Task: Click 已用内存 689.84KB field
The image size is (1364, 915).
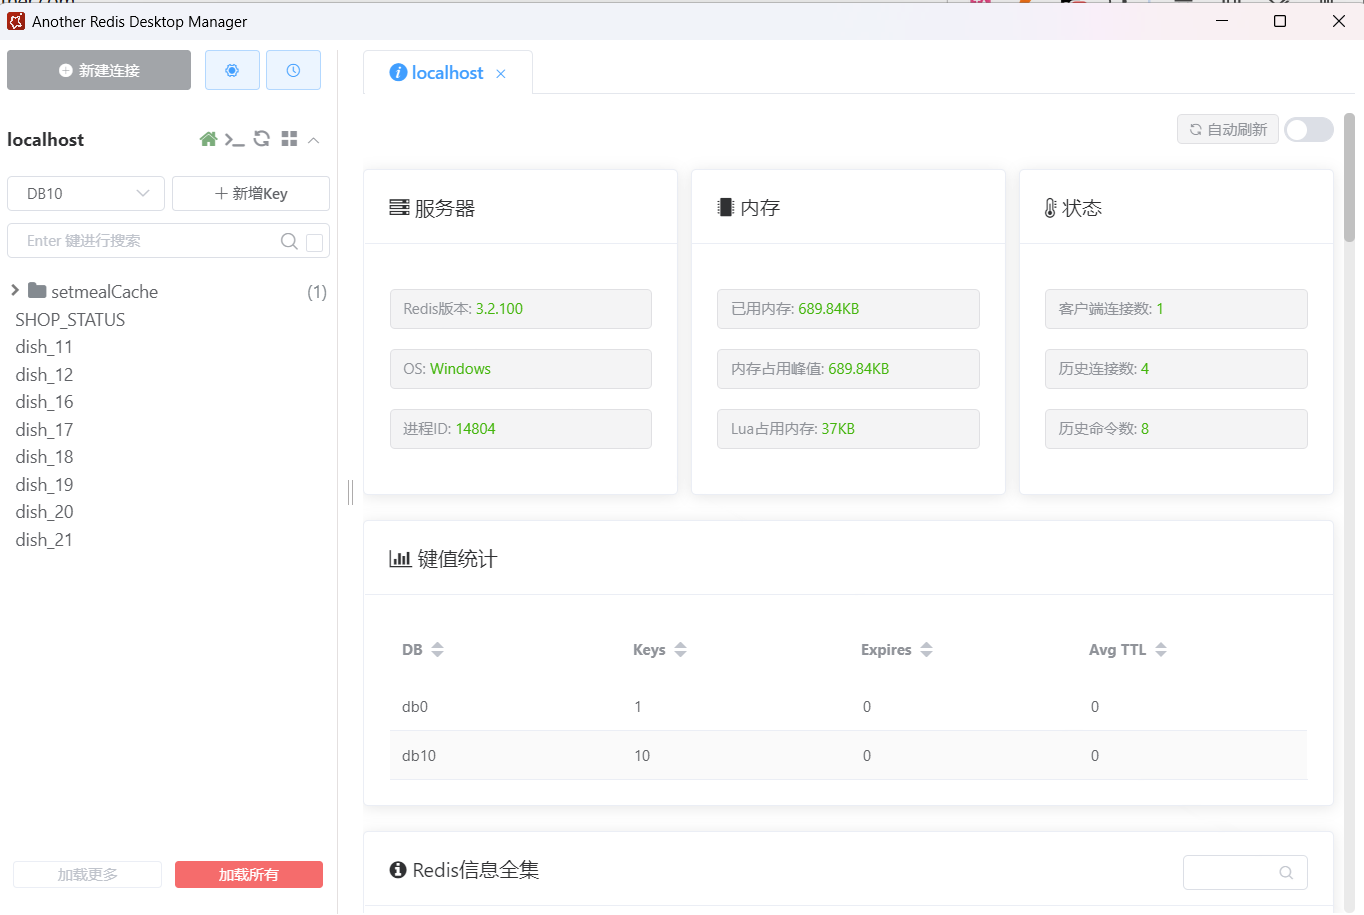Action: click(848, 309)
